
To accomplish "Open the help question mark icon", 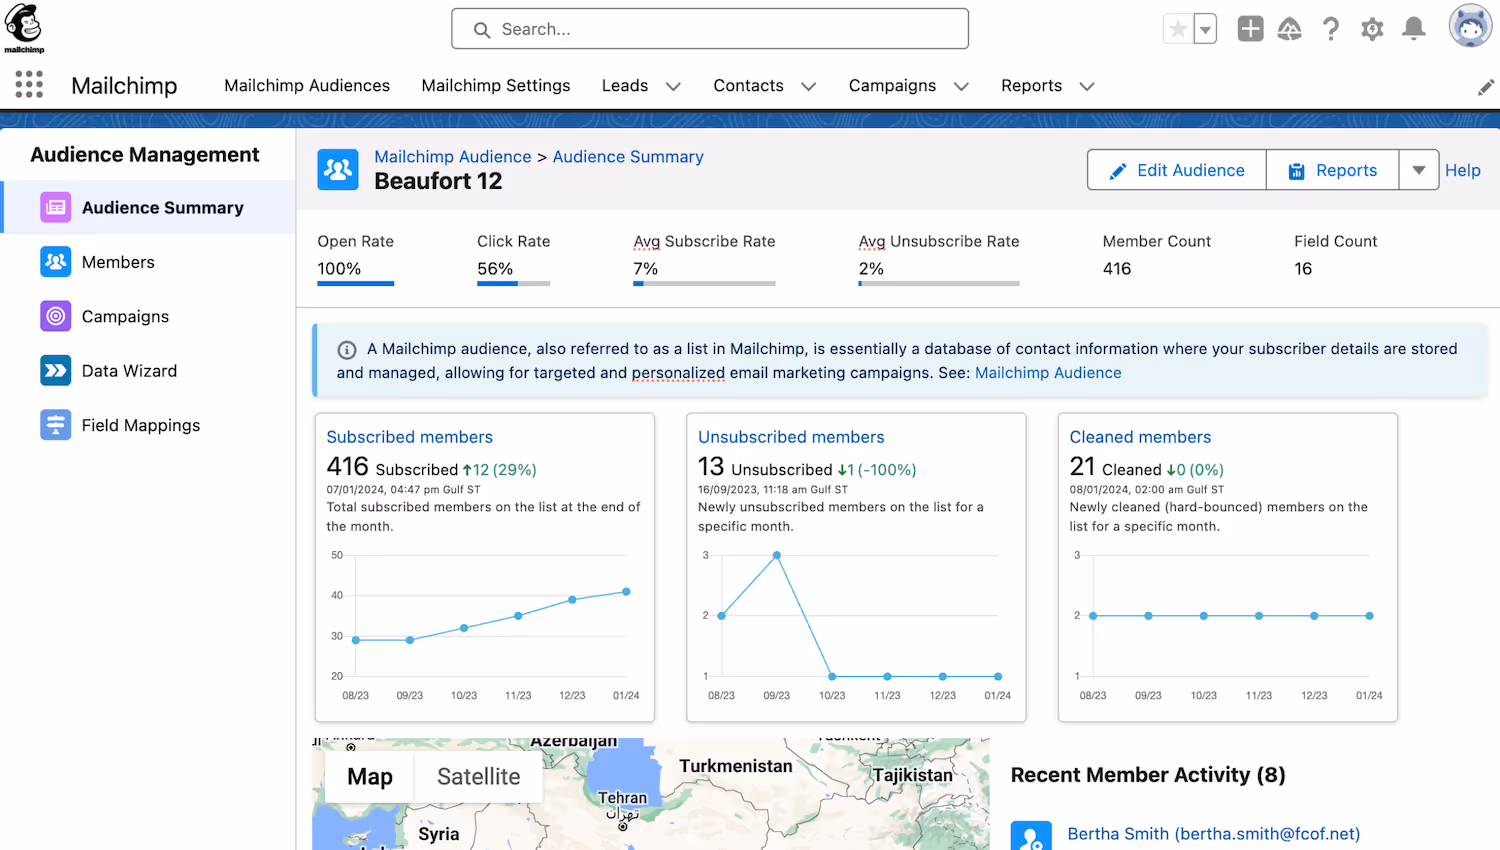I will pos(1331,29).
